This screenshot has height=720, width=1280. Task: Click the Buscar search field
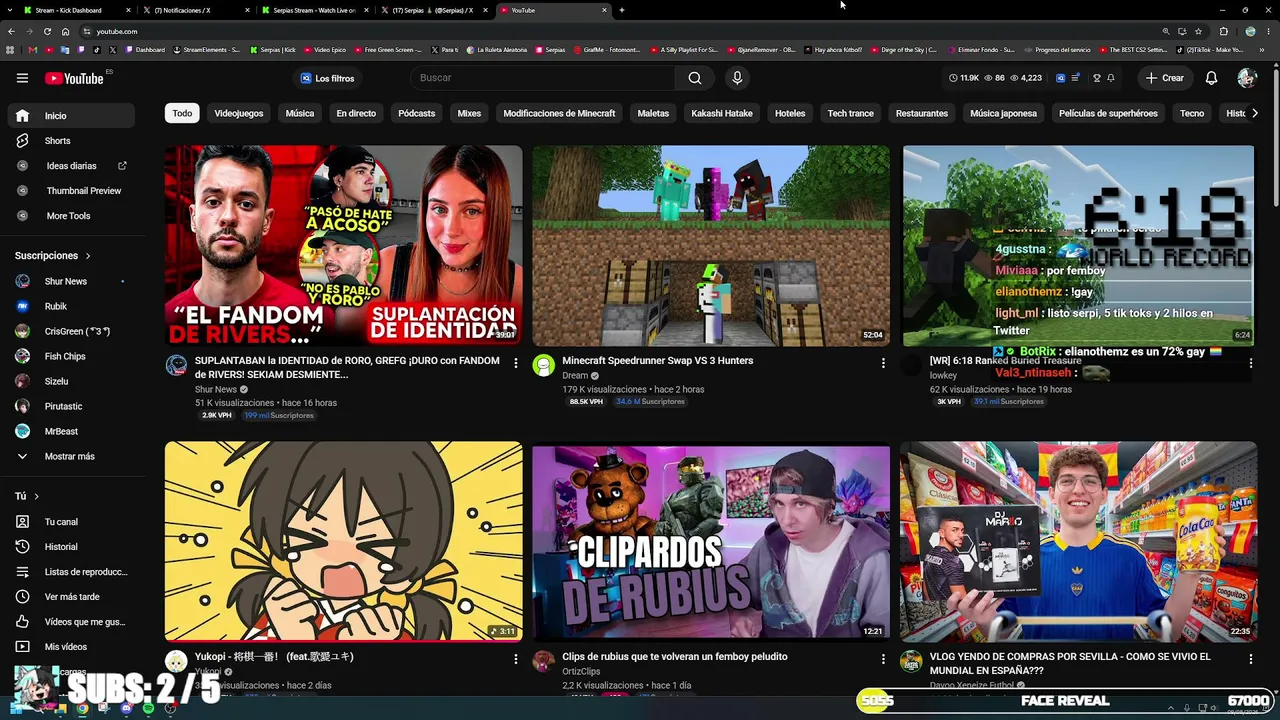click(543, 78)
